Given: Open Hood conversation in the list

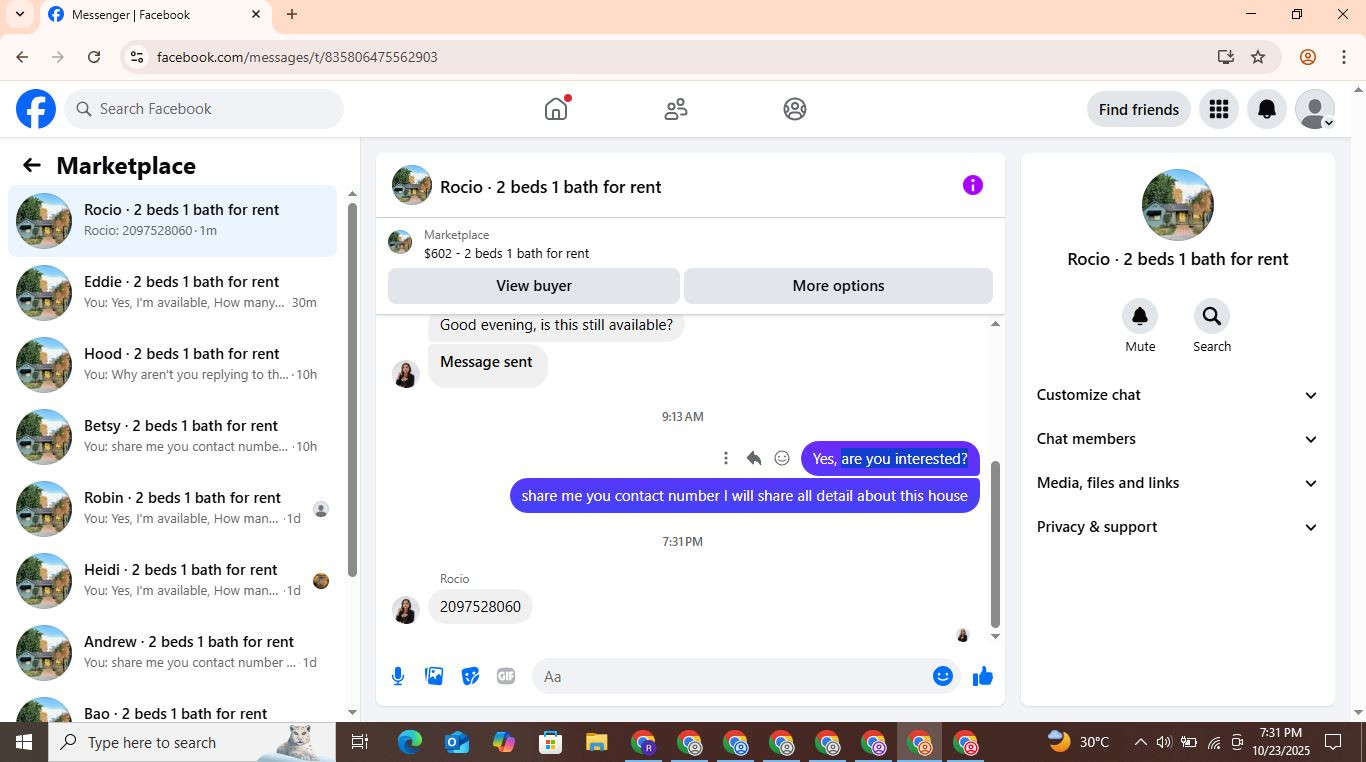Looking at the screenshot, I should coord(172,364).
